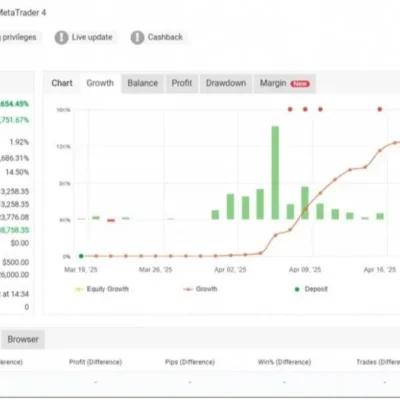Open the Margin tab
Viewport: 400px width, 400px height.
(285, 83)
